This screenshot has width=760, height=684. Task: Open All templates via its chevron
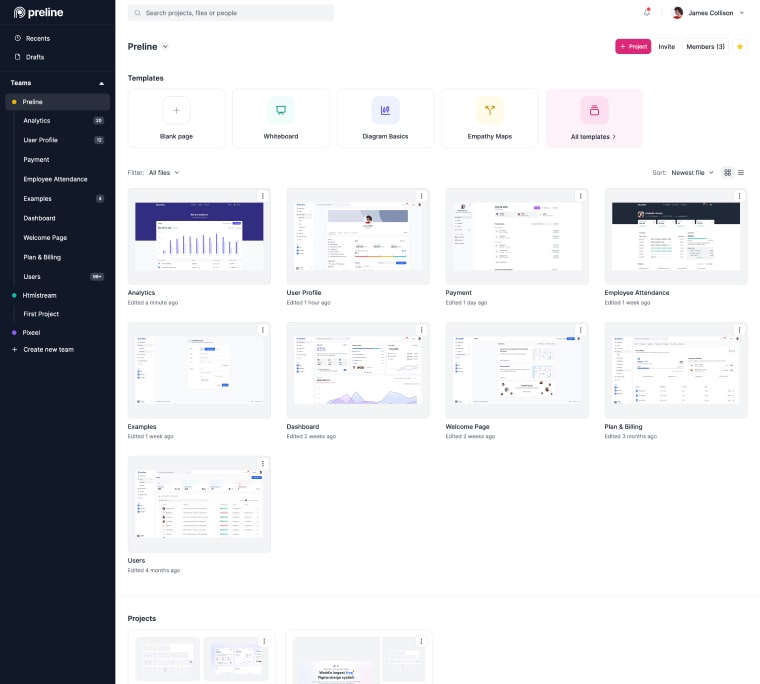614,137
